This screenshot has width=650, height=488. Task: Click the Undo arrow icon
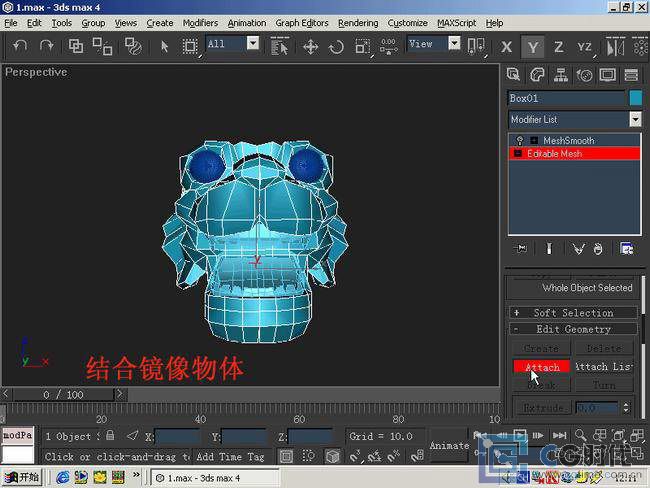20,46
